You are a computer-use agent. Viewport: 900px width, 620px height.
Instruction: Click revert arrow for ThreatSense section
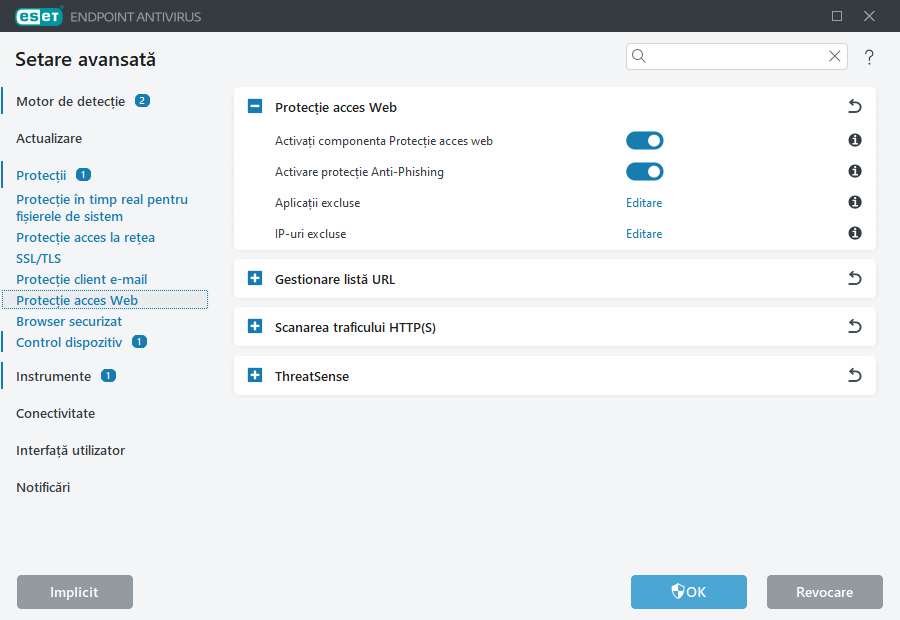(854, 376)
